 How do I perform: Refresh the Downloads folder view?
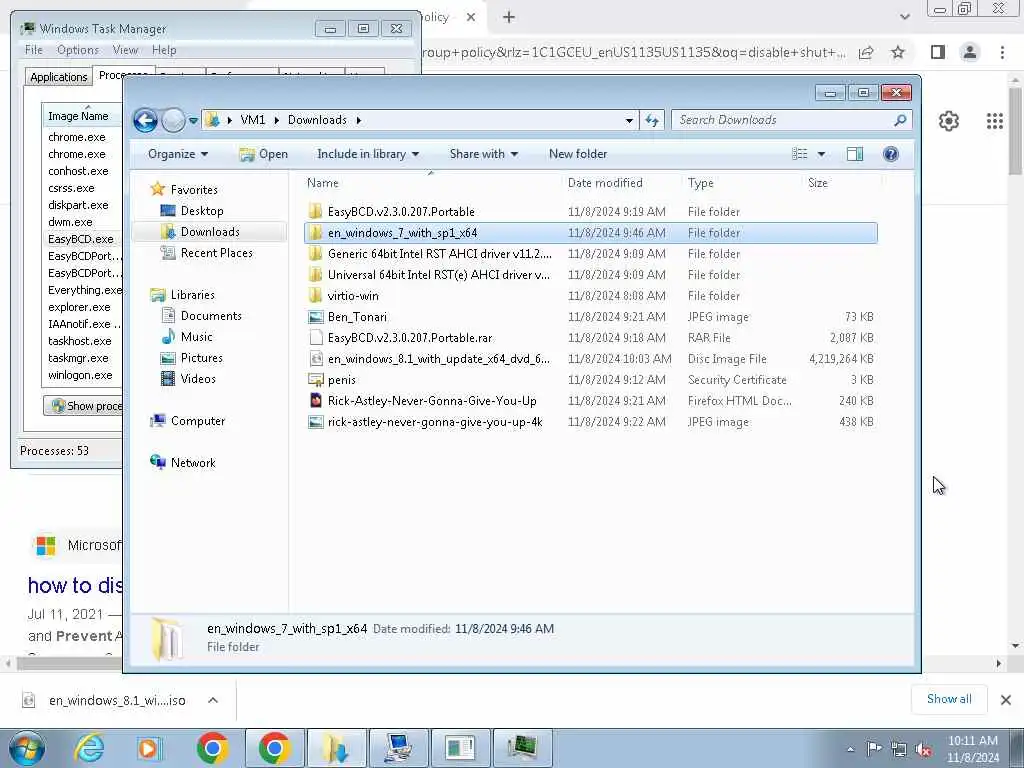coord(652,120)
